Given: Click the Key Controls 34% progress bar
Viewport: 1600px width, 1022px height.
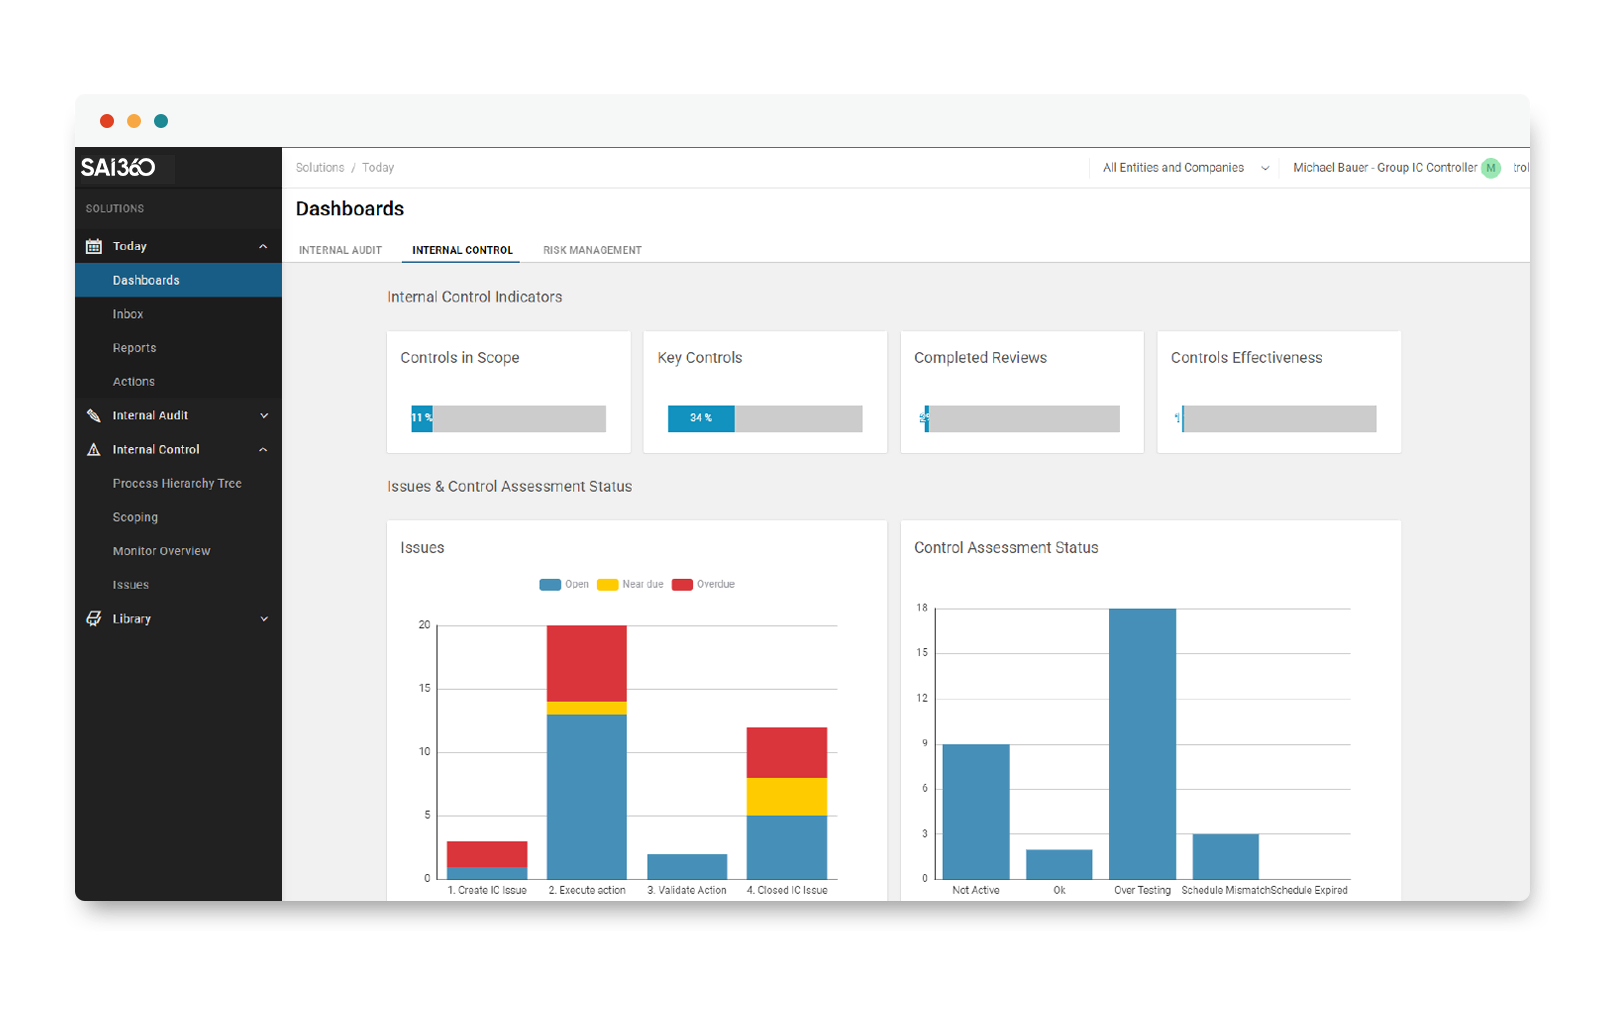Looking at the screenshot, I should [765, 418].
